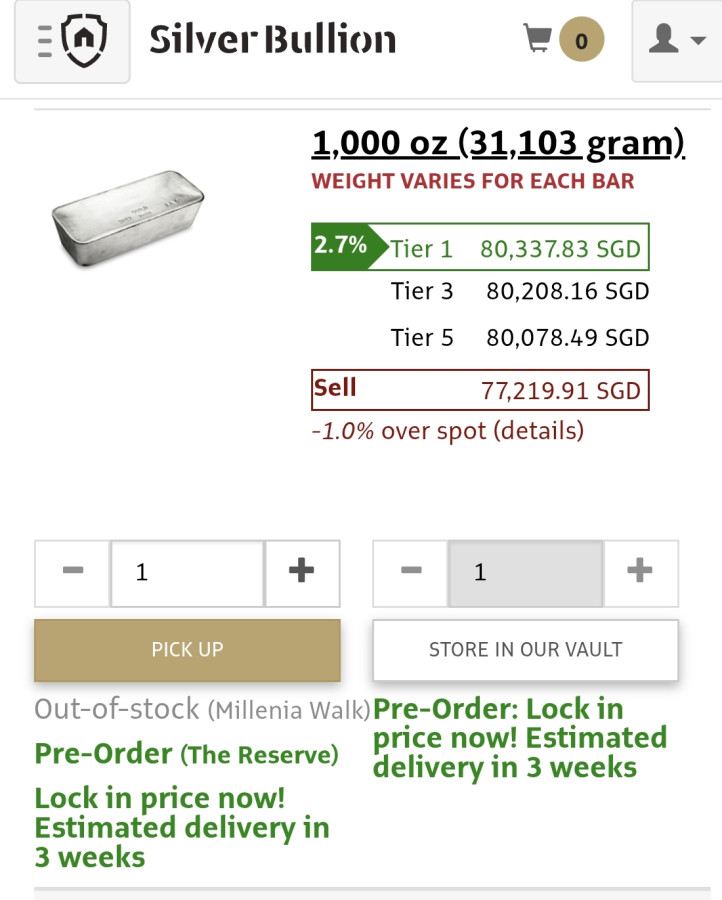Open the shopping cart
This screenshot has width=722, height=900.
click(537, 39)
